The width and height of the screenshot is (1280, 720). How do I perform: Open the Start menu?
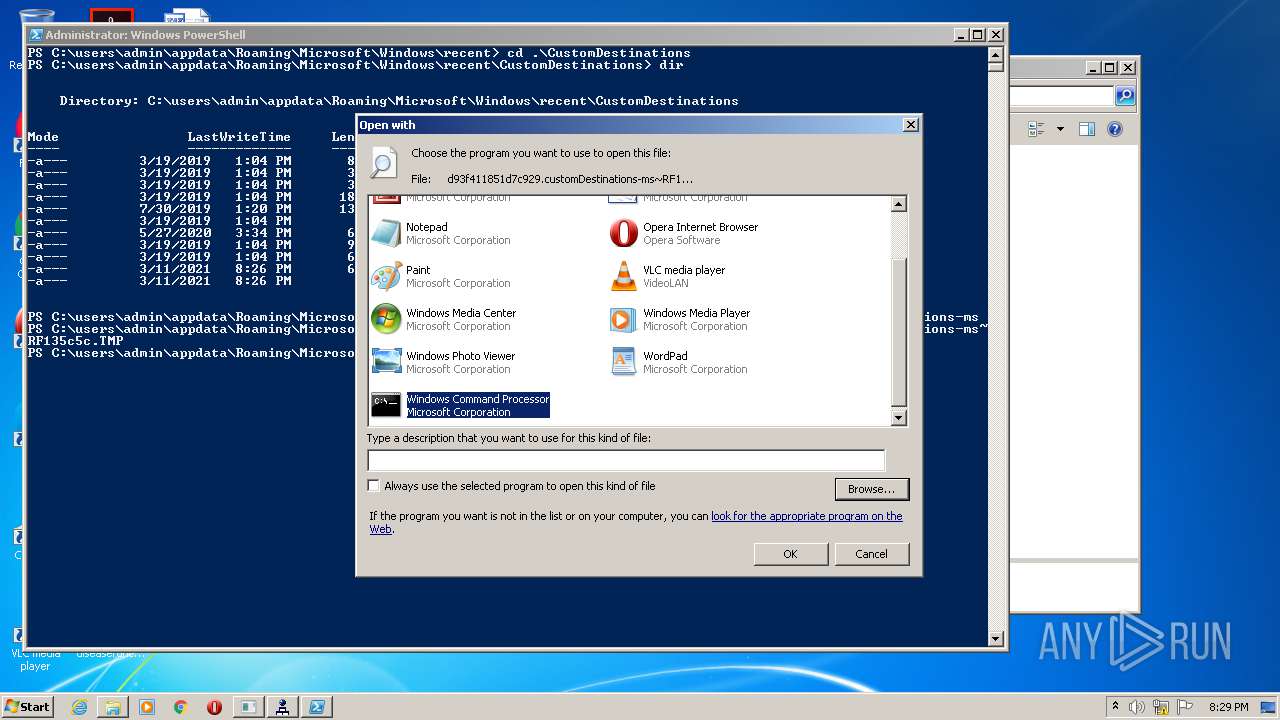[x=28, y=706]
